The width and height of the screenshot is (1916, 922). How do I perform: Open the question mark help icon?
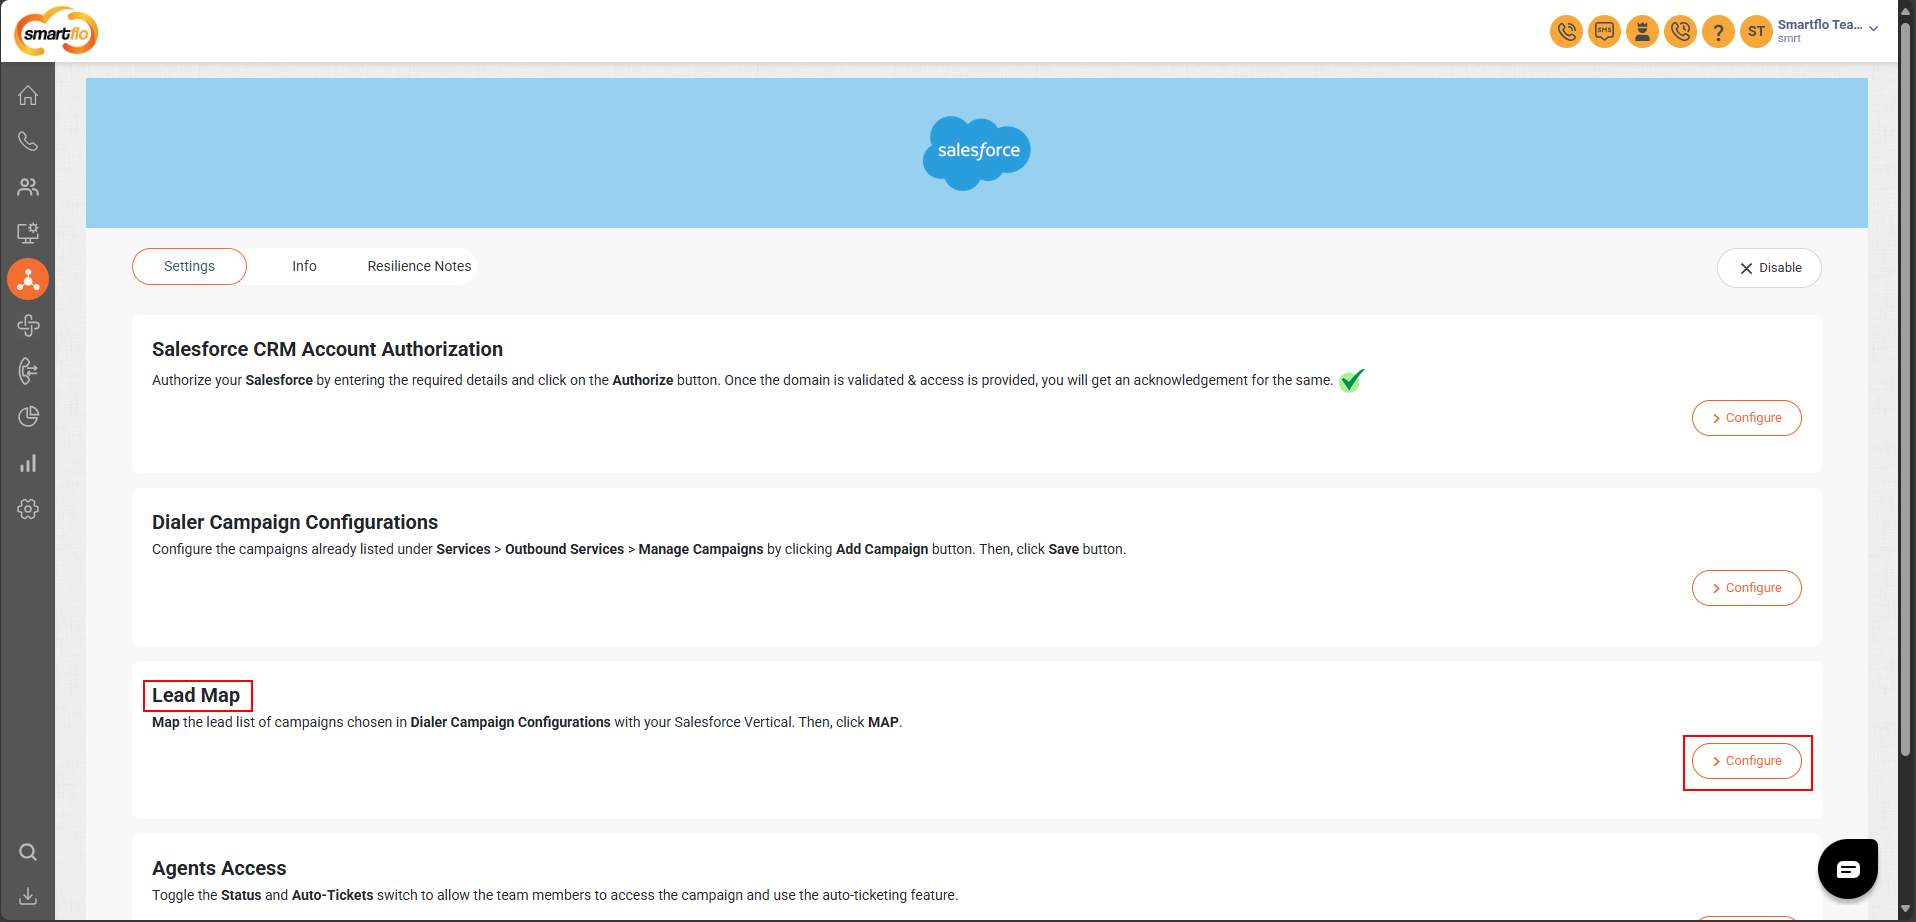(1718, 31)
